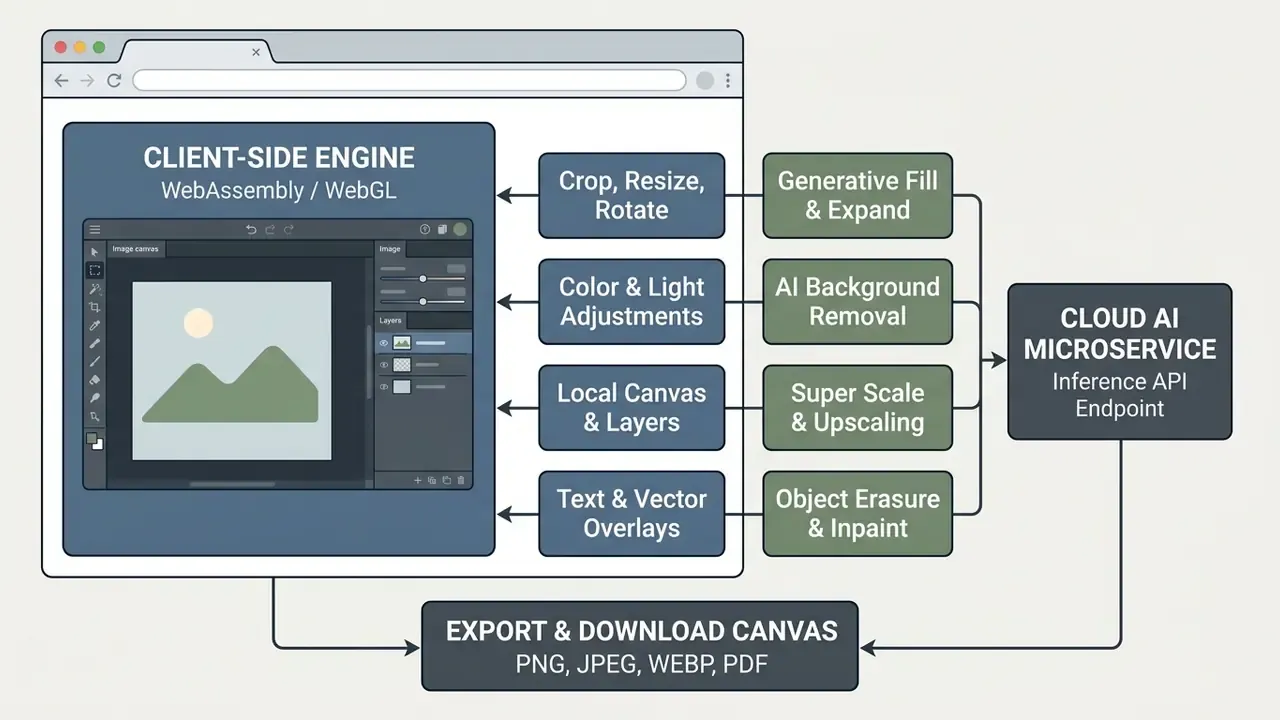This screenshot has width=1280, height=720.
Task: Click the browser address bar
Action: point(409,80)
